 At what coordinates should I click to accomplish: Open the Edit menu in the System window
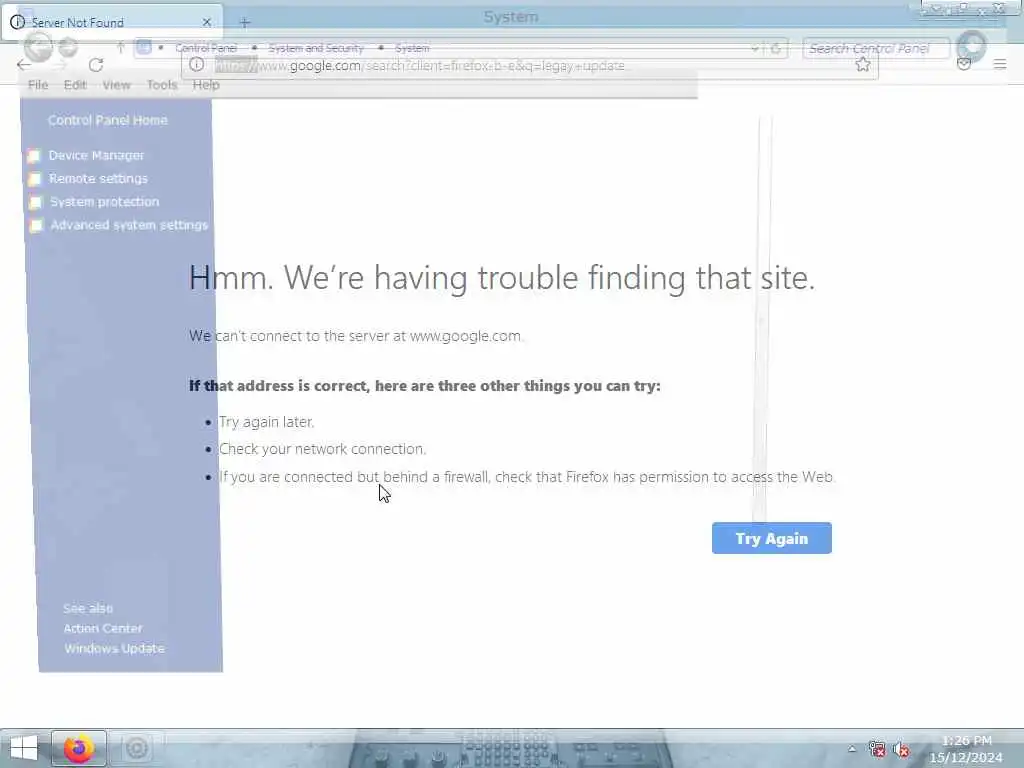tap(75, 85)
